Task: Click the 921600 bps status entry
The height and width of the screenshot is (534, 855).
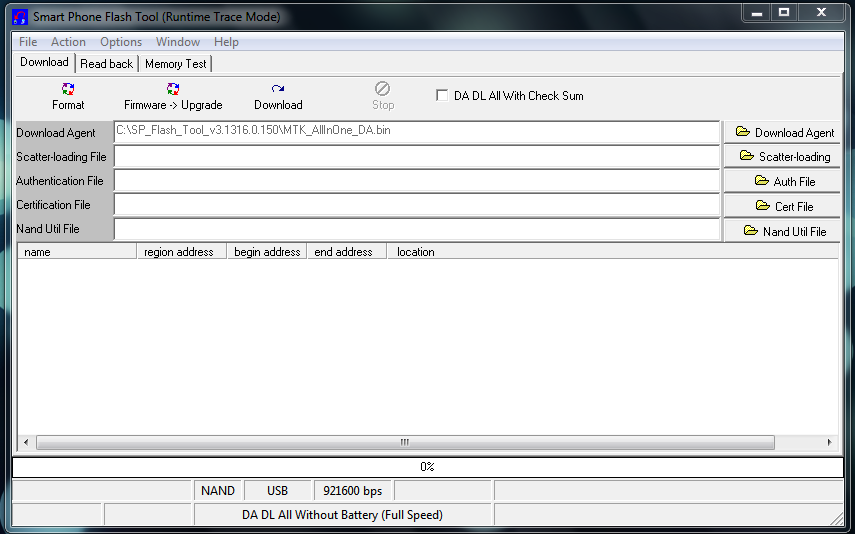Action: click(353, 491)
